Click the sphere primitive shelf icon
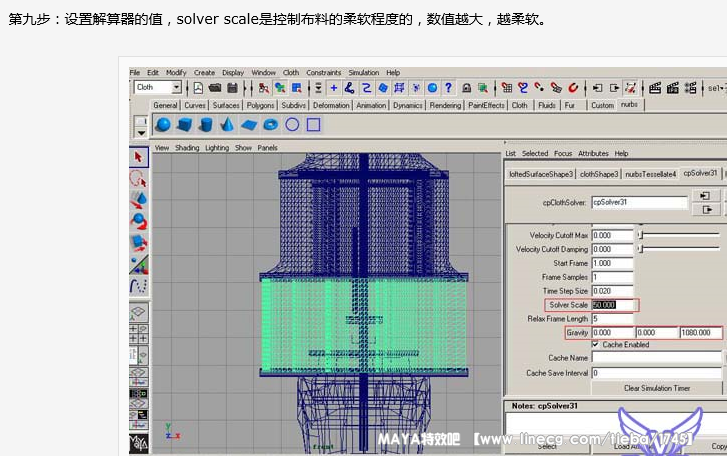The image size is (727, 456). [x=162, y=125]
